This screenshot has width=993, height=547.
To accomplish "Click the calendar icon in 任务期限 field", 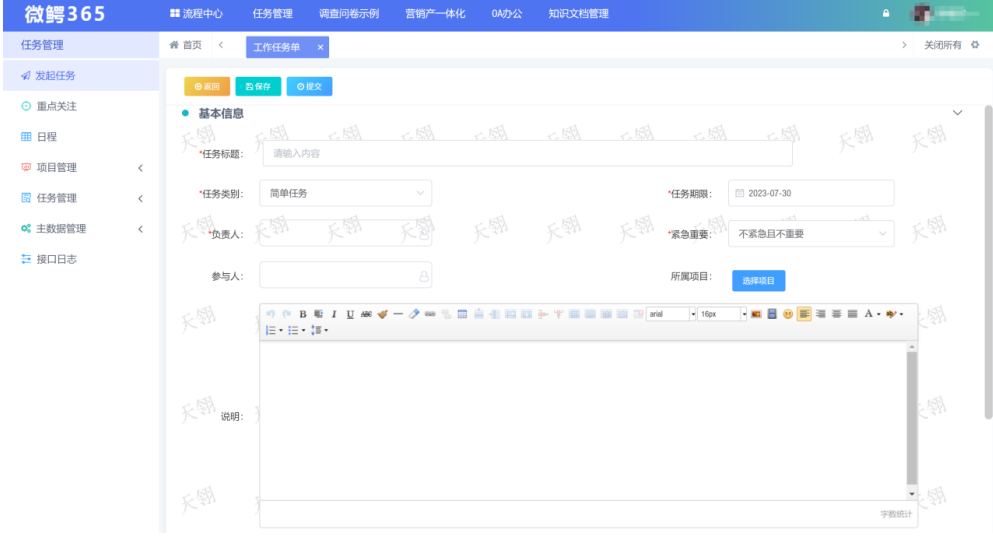I will (x=740, y=193).
